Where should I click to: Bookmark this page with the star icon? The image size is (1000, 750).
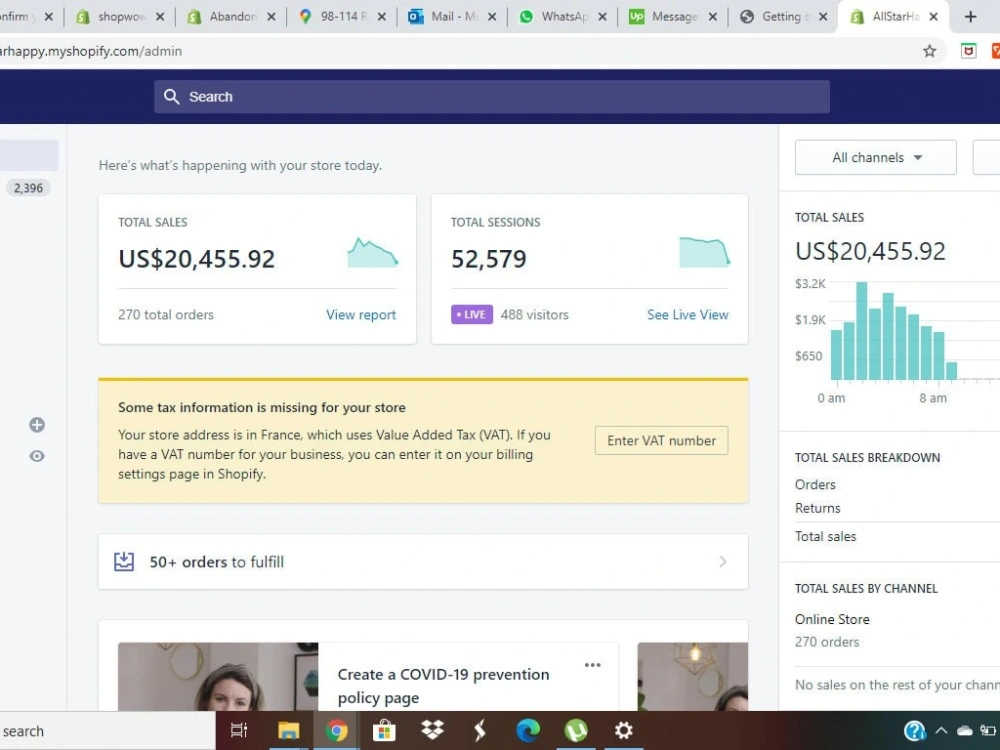point(929,51)
